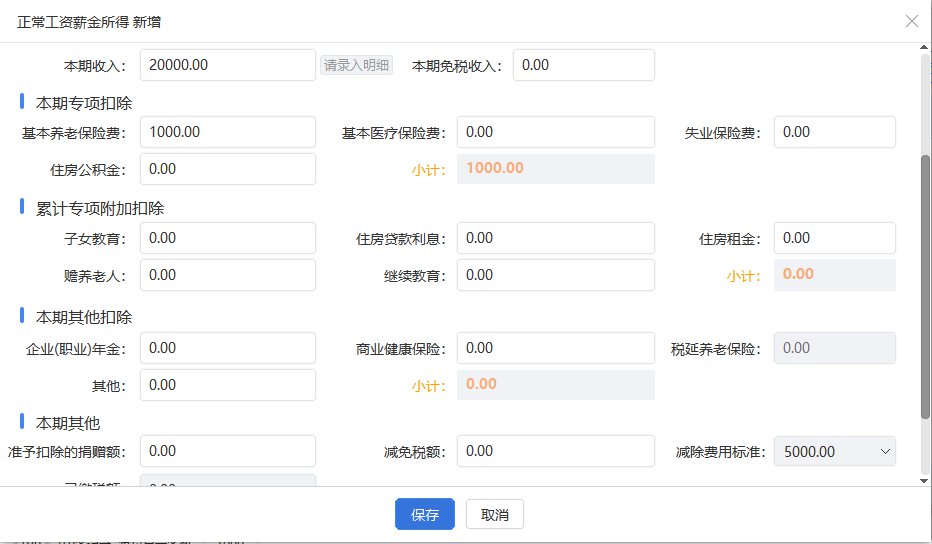The height and width of the screenshot is (544, 932).
Task: Click the 准予扣除的捐赠额 input field
Action: click(x=228, y=451)
